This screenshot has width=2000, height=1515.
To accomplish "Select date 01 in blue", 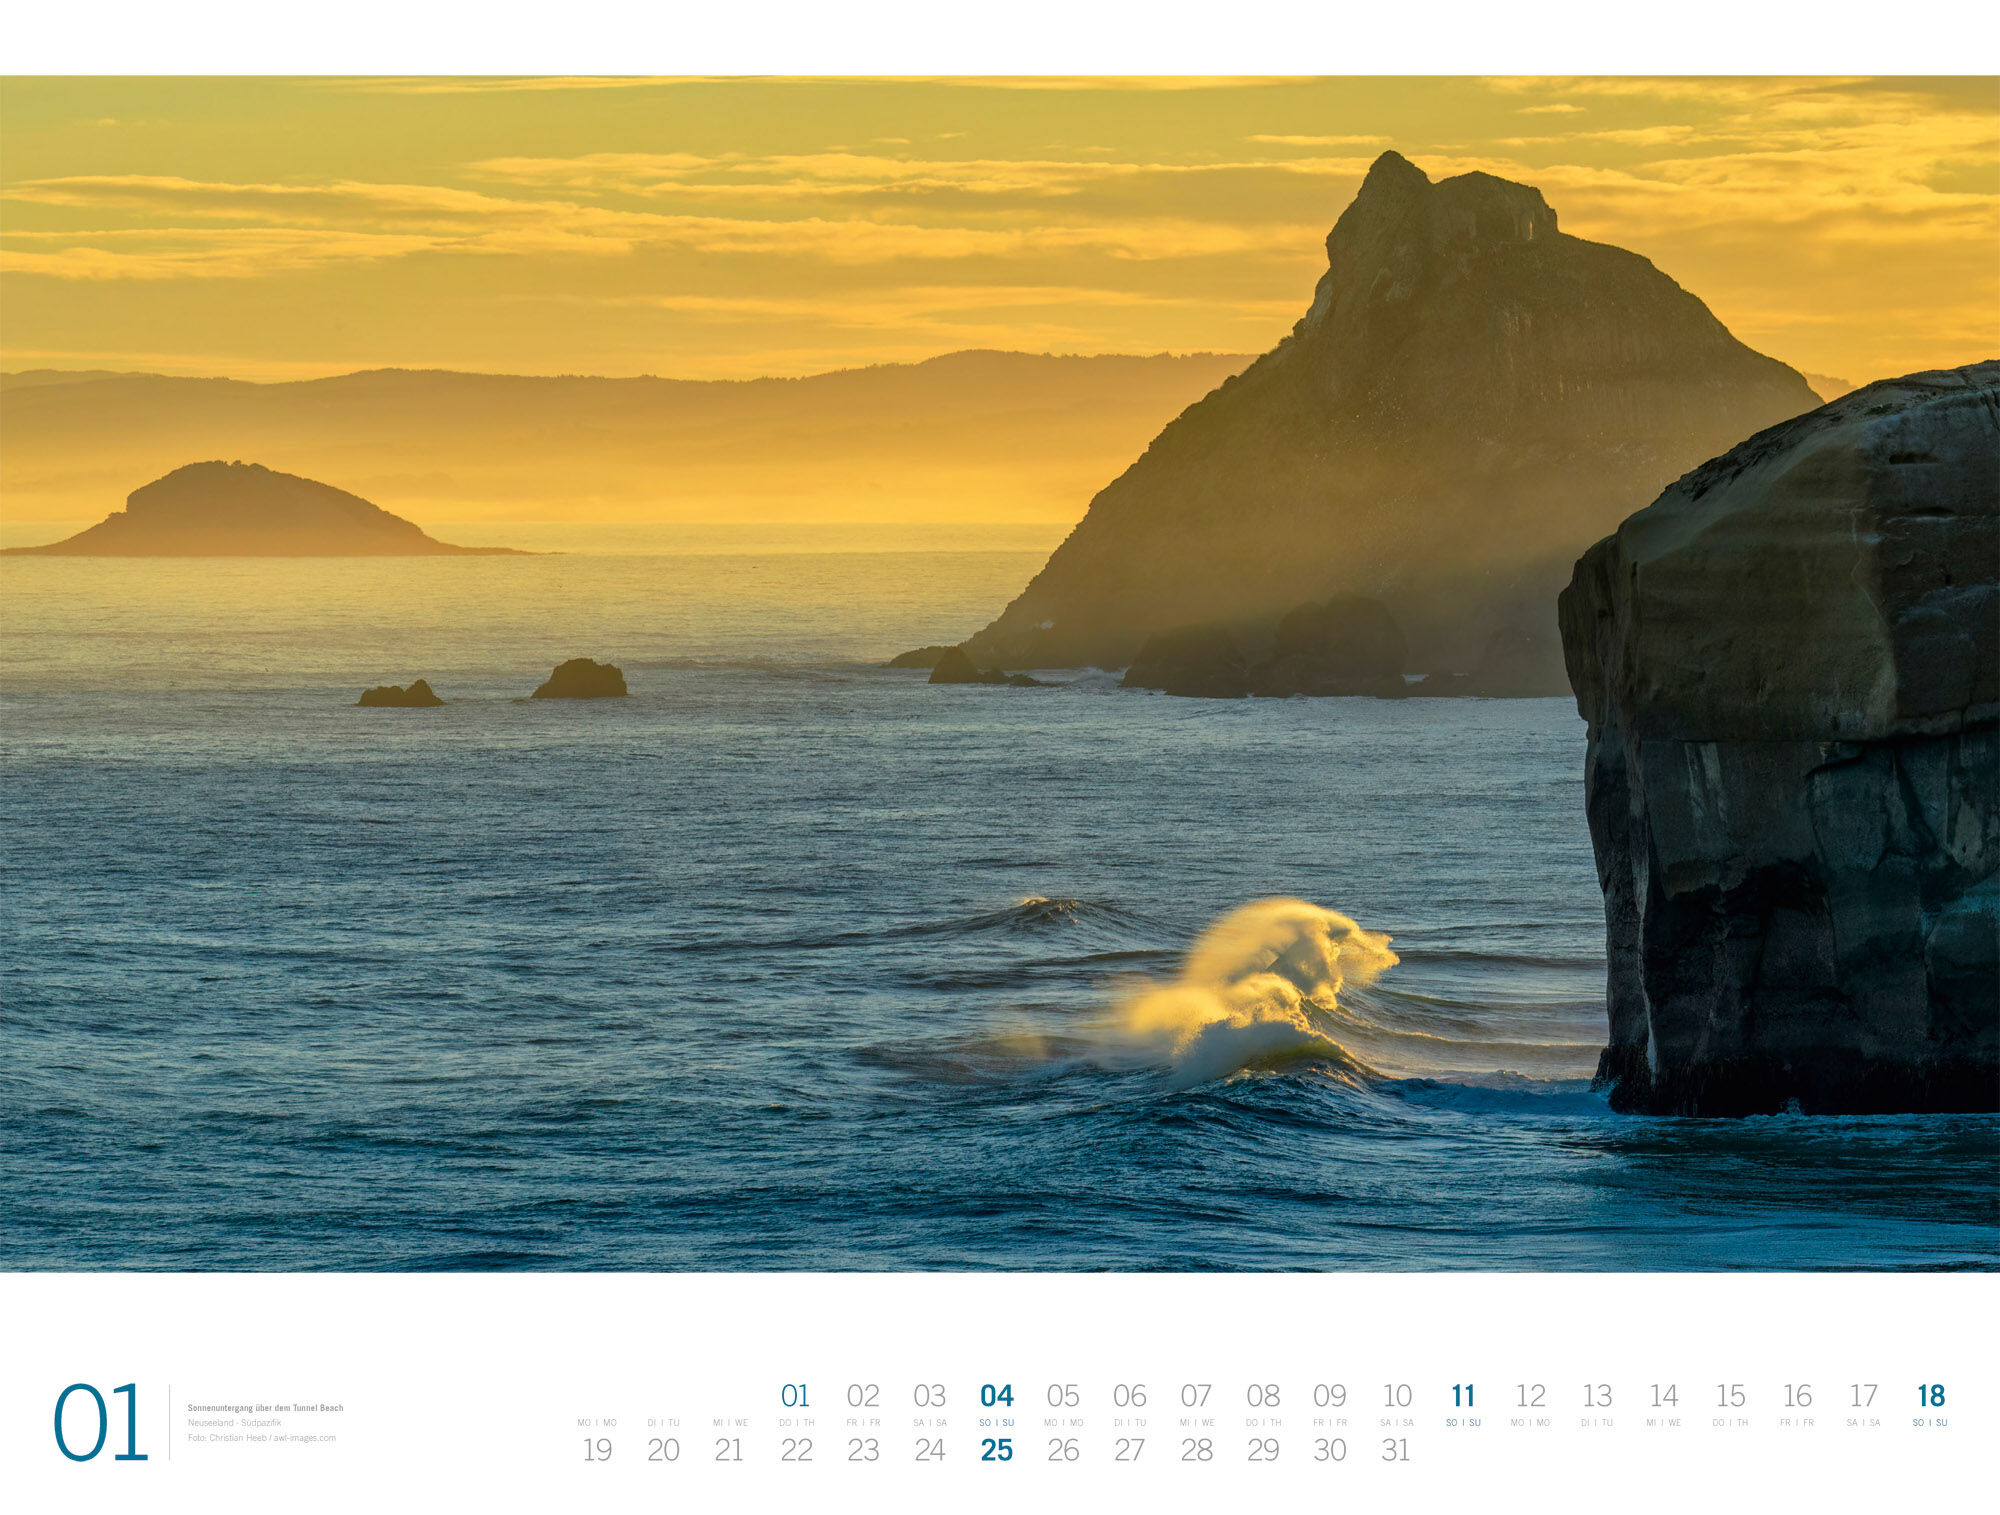I will pyautogui.click(x=795, y=1395).
